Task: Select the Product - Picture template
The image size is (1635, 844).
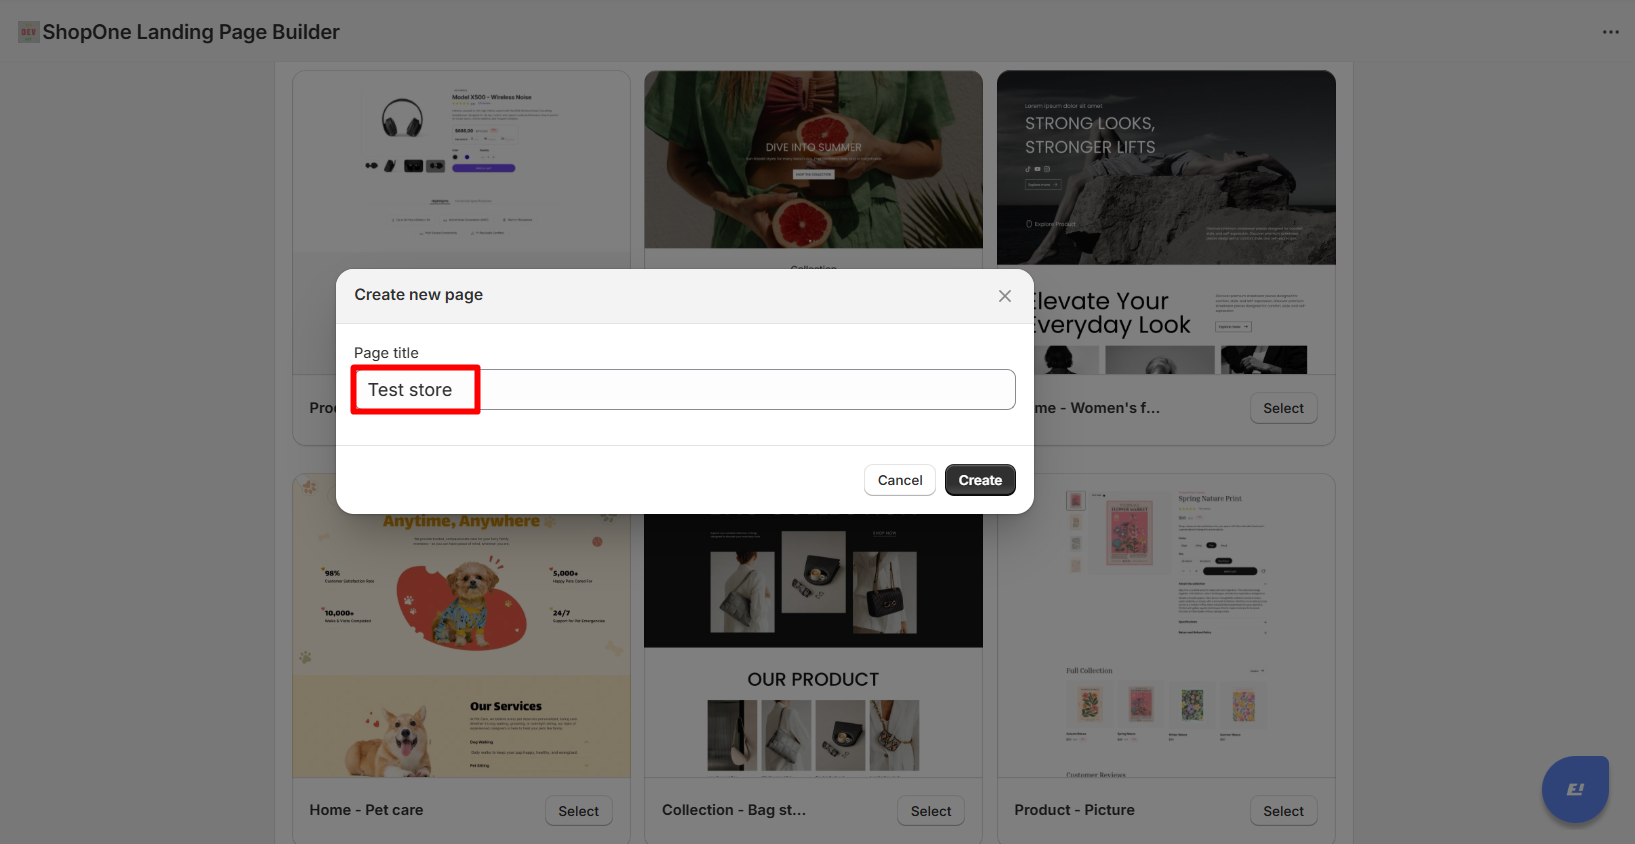Action: coord(1283,811)
